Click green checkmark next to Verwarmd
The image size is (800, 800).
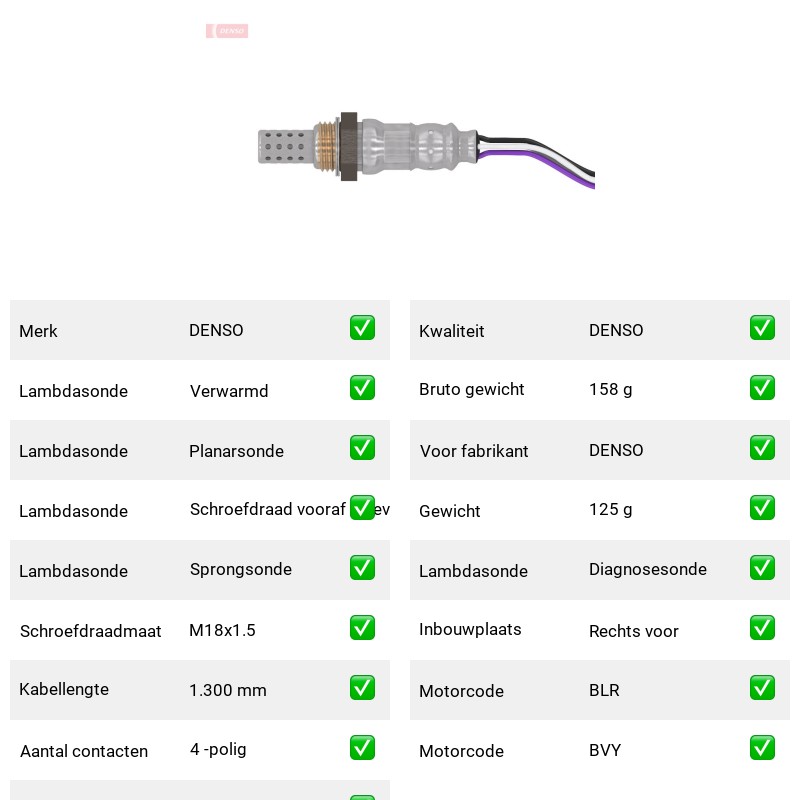pos(362,388)
